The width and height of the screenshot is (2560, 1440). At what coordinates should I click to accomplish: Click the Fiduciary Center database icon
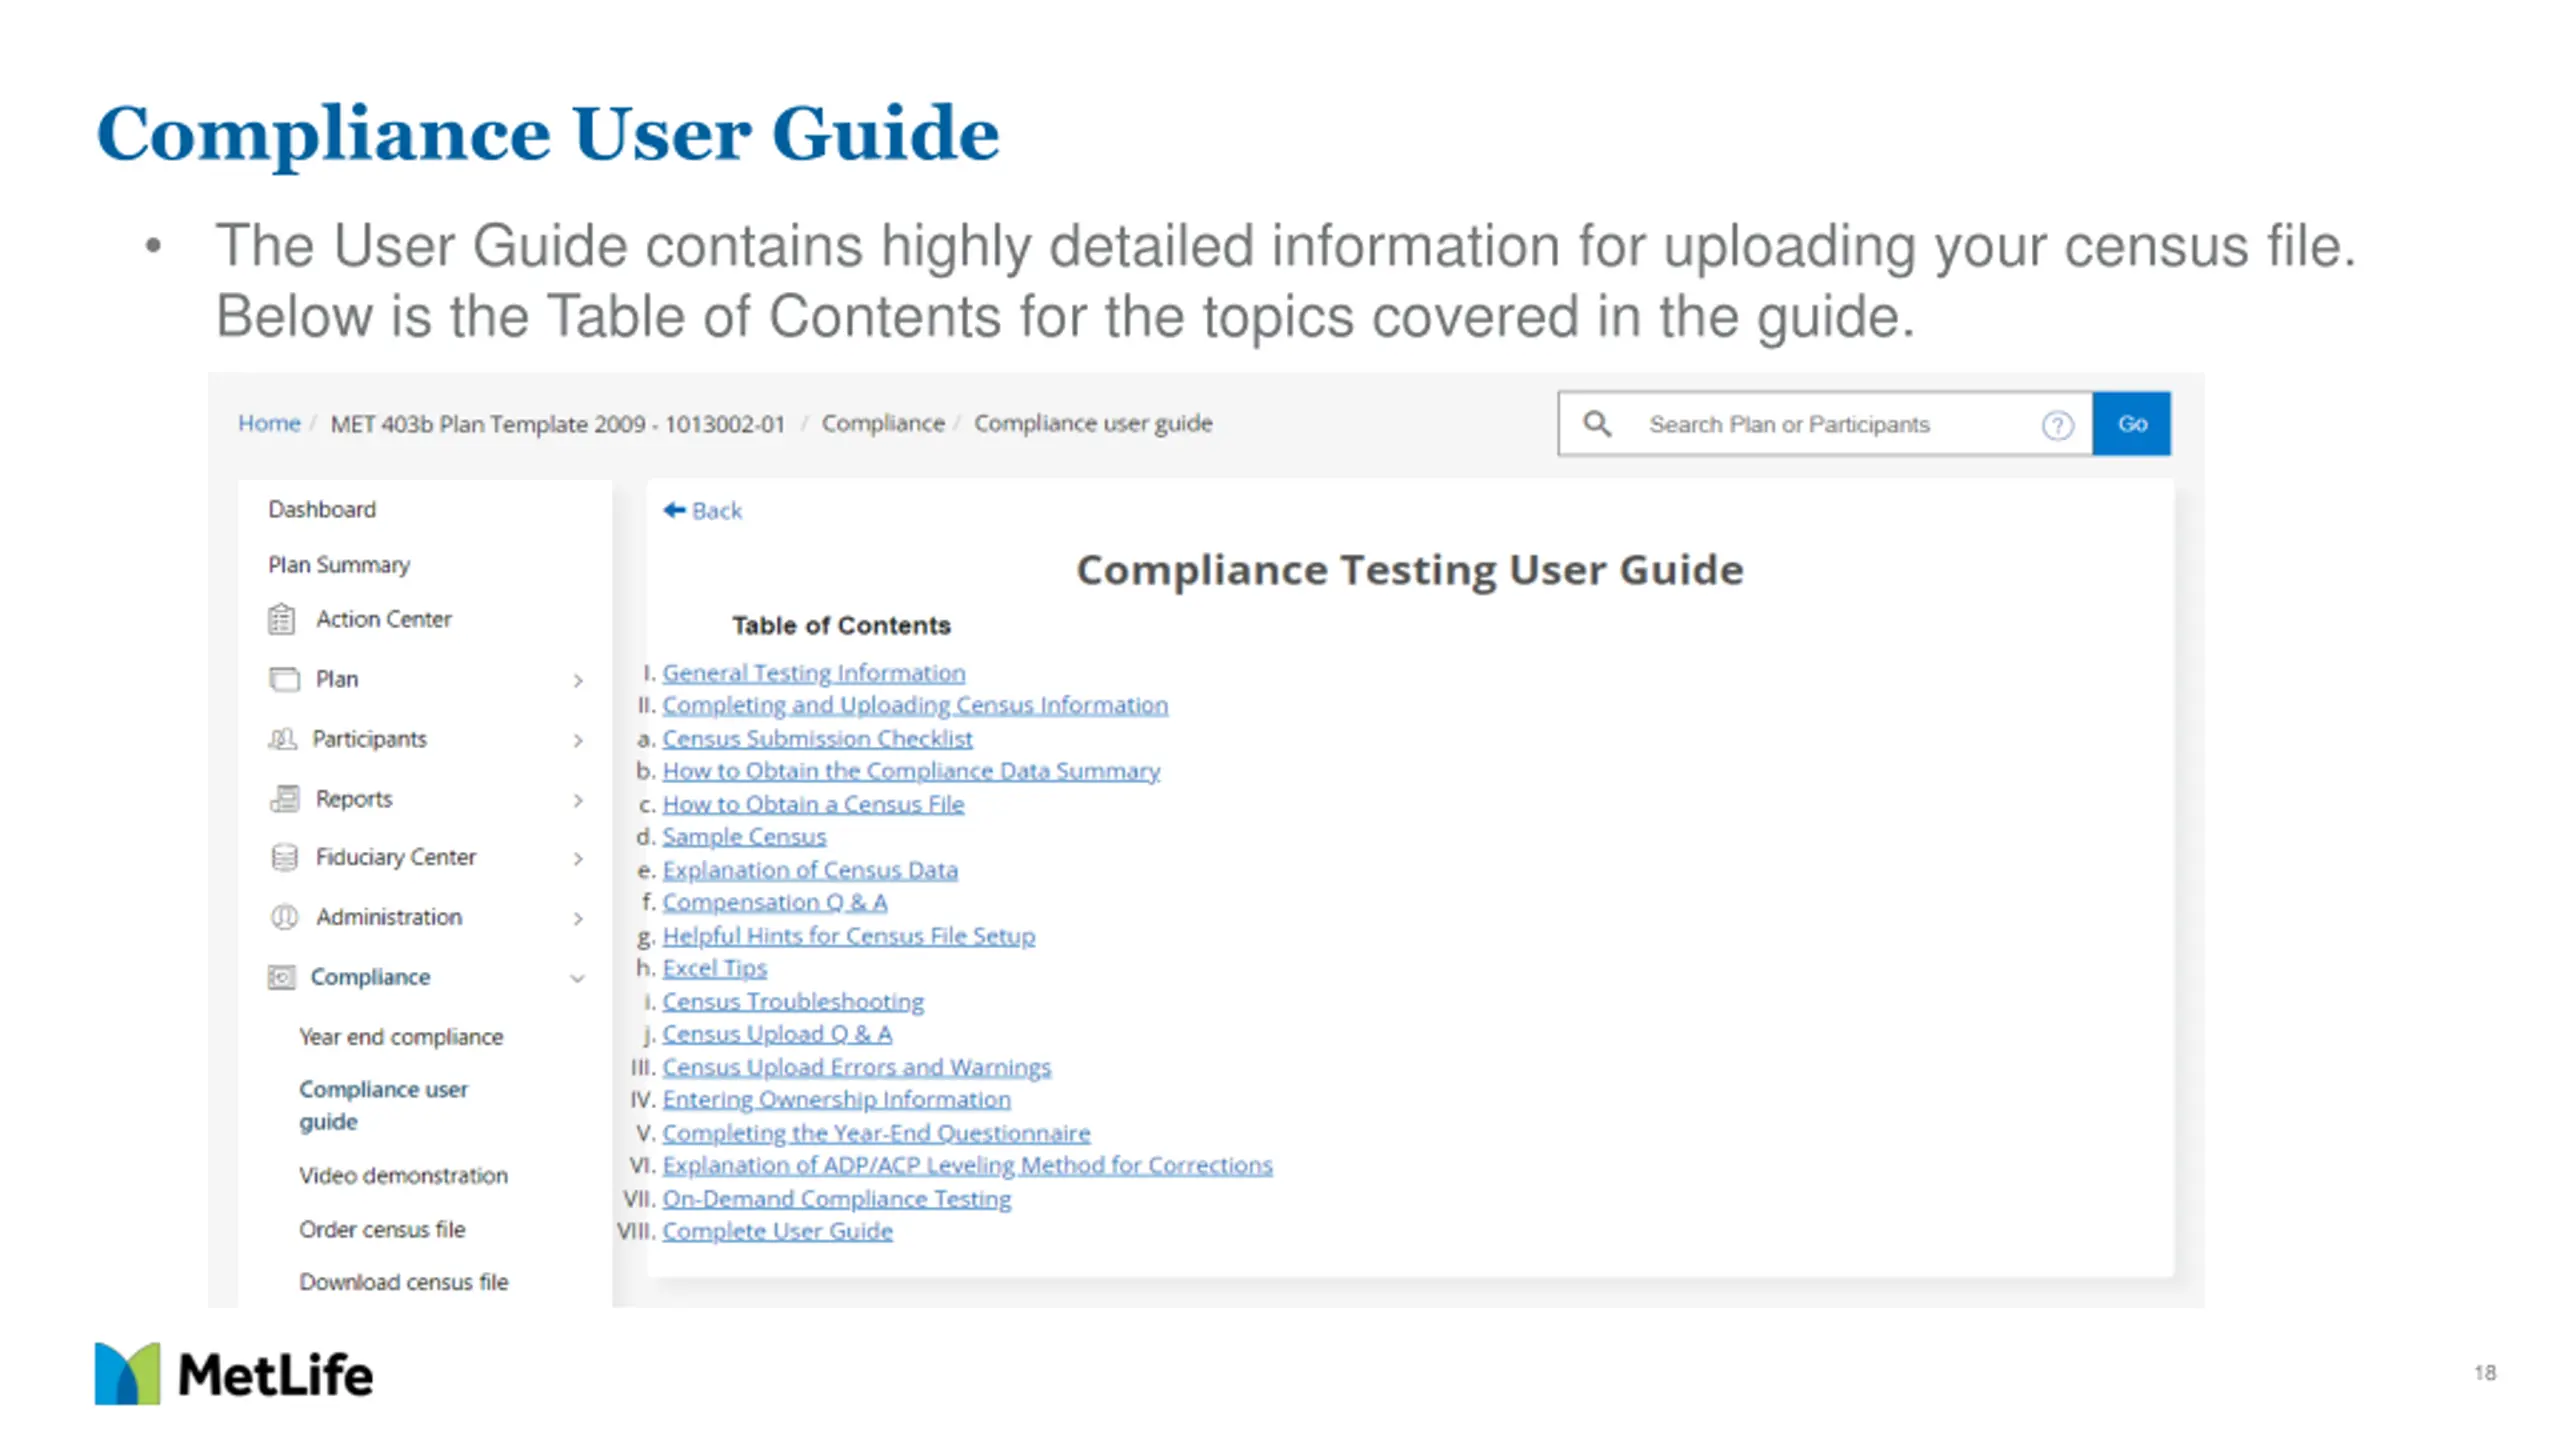[284, 857]
